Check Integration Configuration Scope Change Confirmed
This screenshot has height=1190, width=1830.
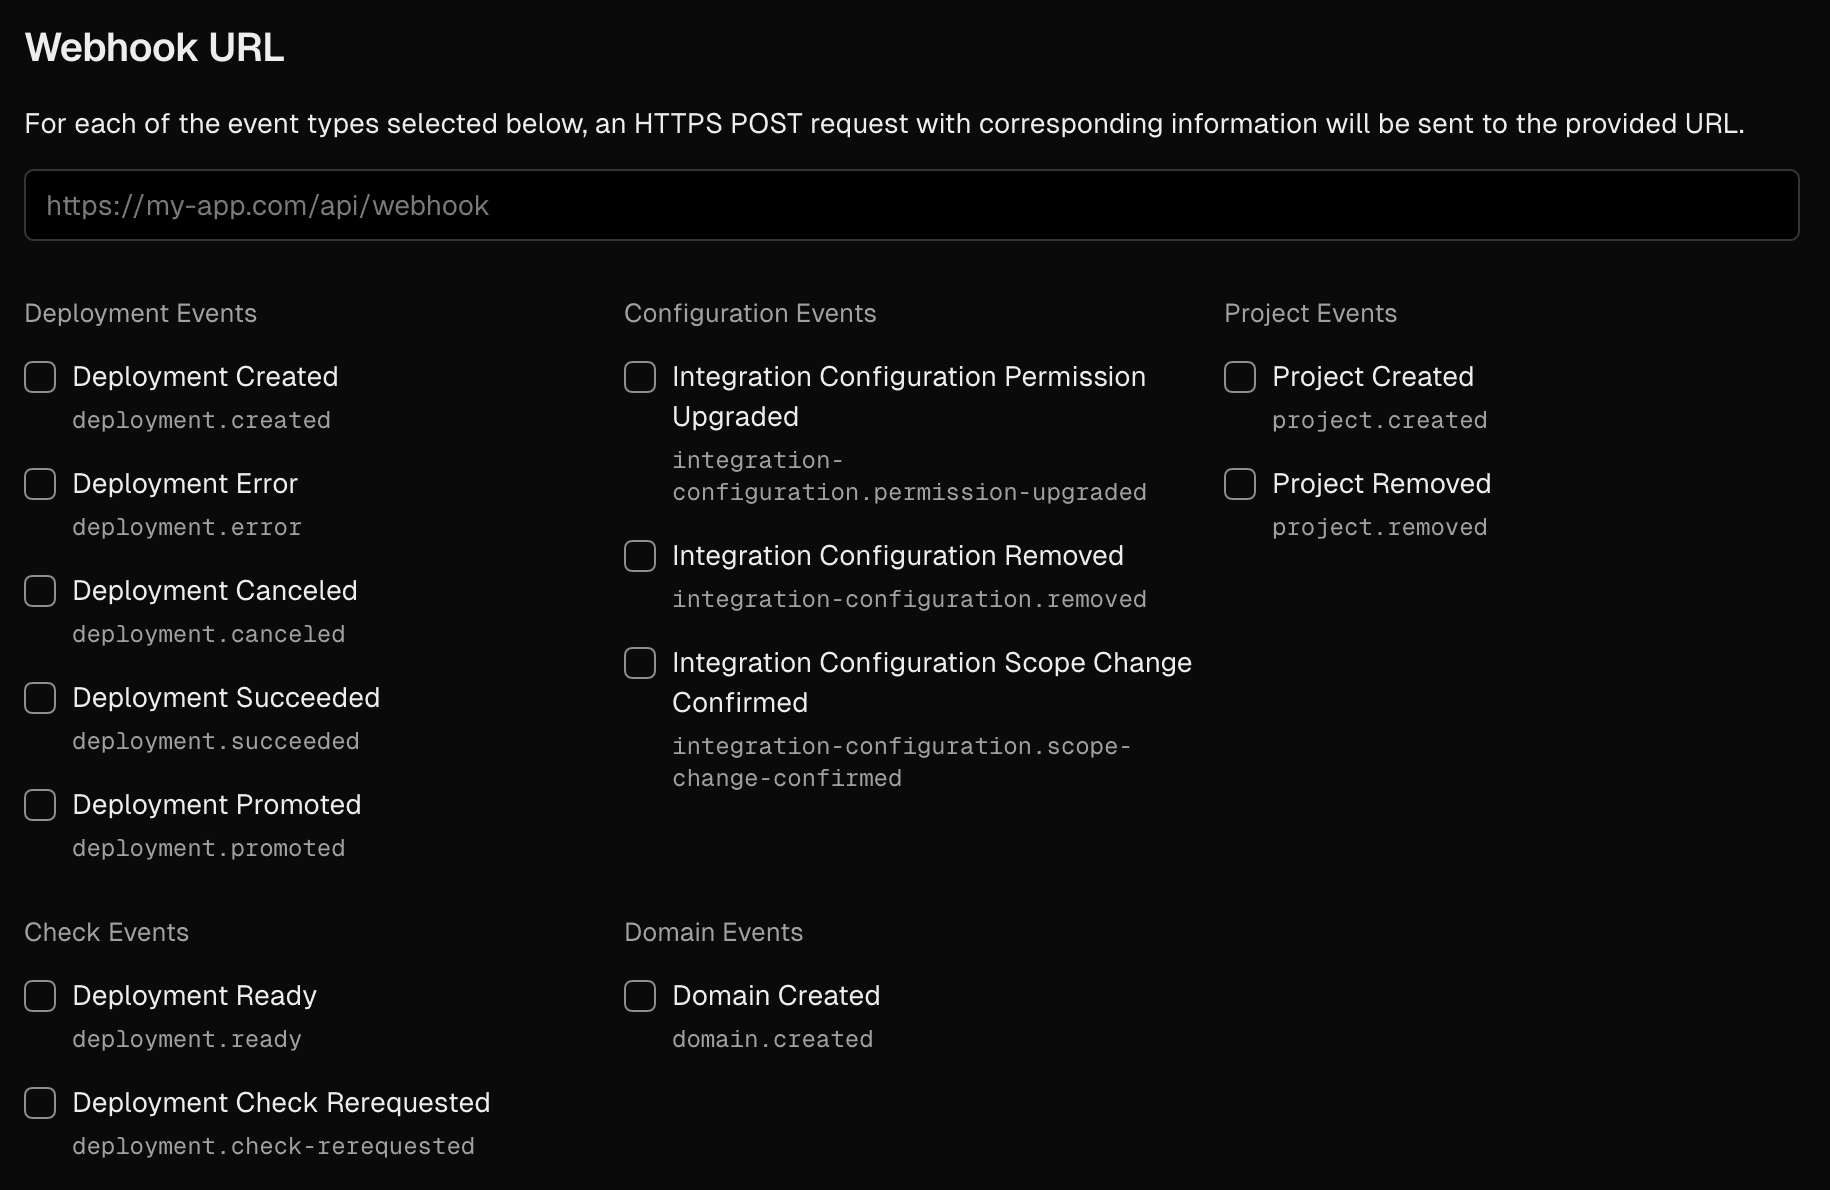[639, 663]
